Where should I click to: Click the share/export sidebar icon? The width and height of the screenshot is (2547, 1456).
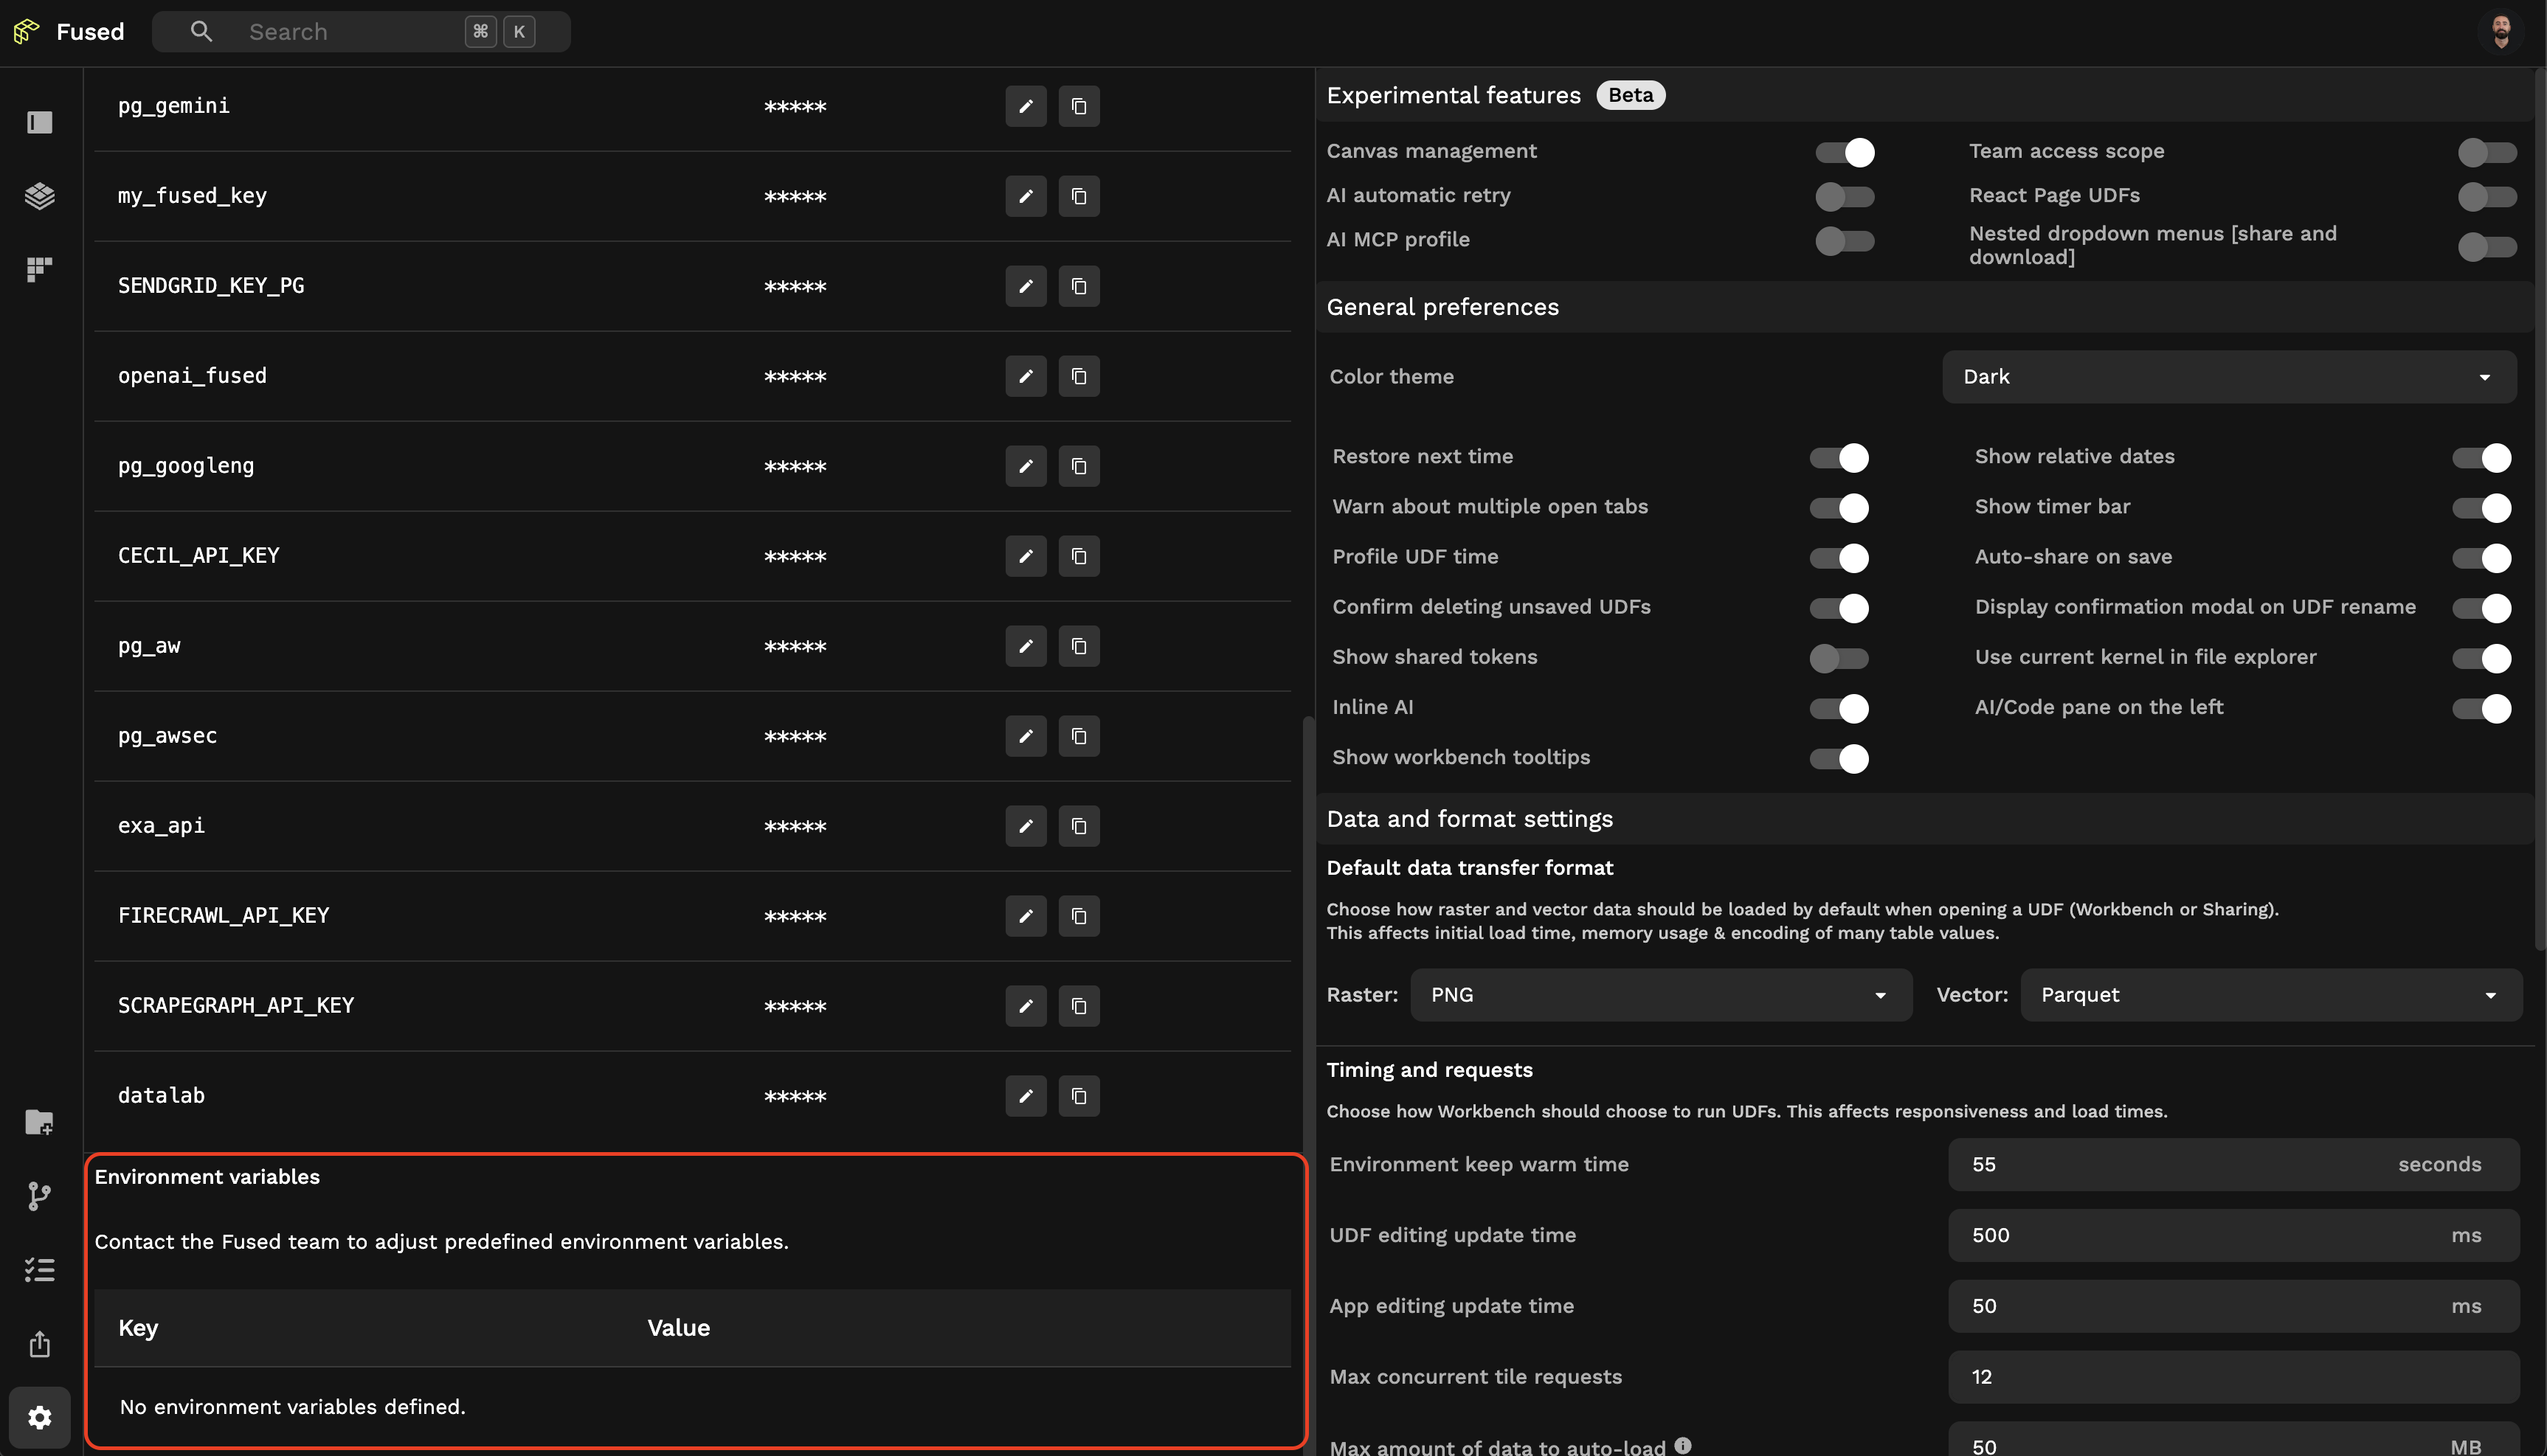pos(39,1344)
